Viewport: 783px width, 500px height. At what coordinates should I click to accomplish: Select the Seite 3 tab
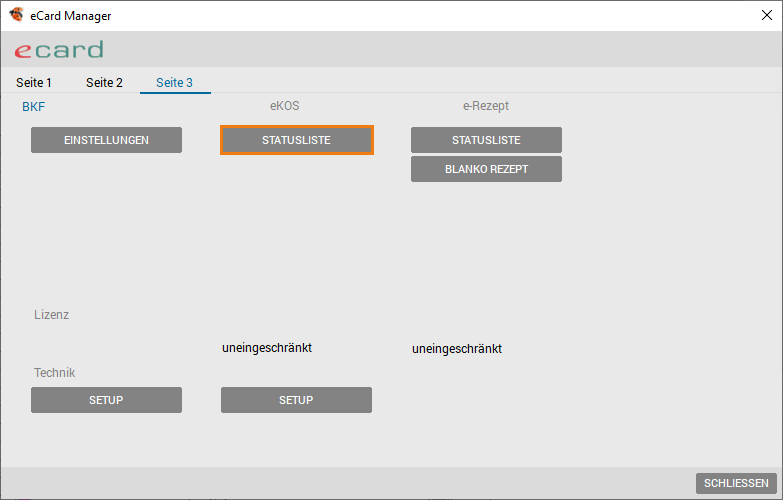[x=174, y=82]
